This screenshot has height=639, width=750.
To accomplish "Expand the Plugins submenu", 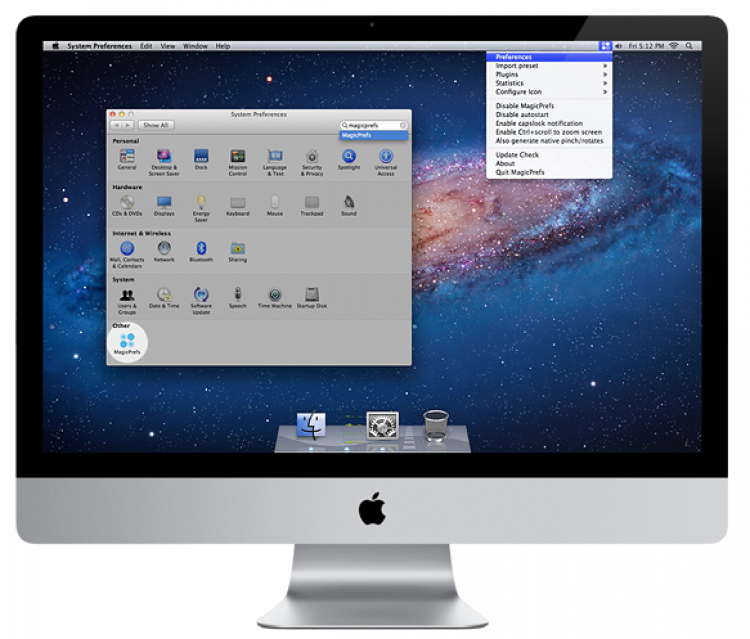I will click(549, 74).
